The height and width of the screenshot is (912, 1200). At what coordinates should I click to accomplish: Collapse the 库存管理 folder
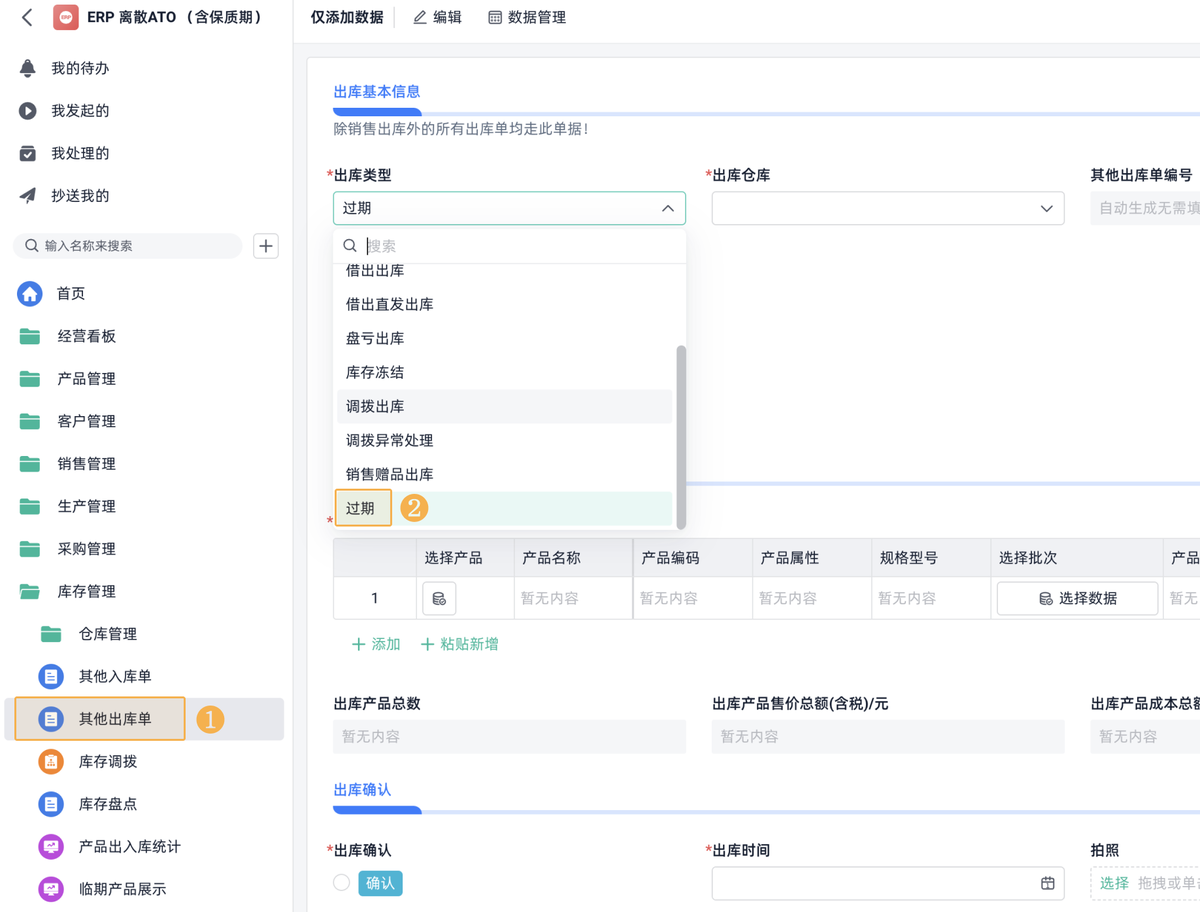pos(30,592)
